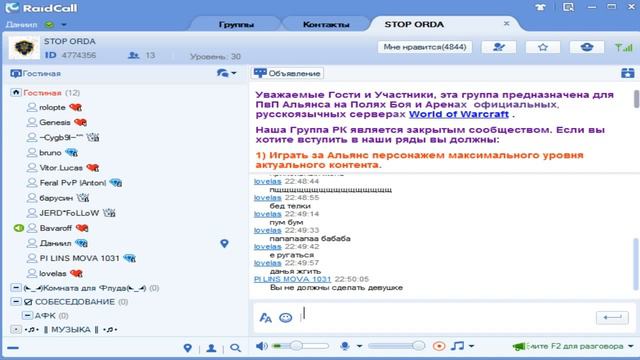Image resolution: width=640 pixels, height=360 pixels.
Task: Select user lovelas in the member list
Action: 53,273
